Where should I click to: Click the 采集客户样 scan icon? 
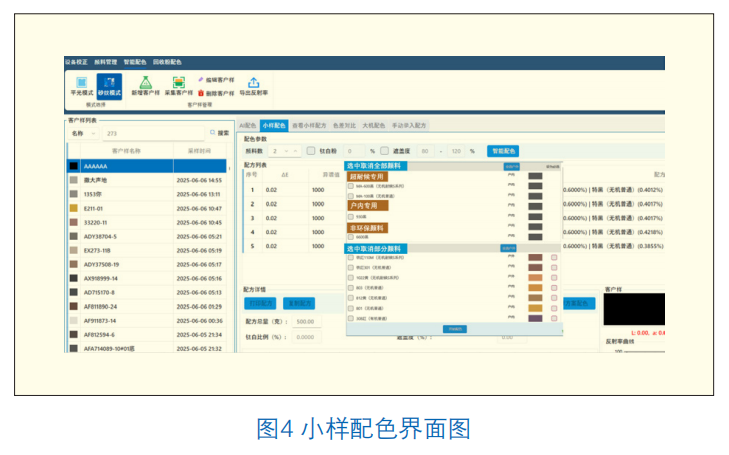[x=179, y=83]
